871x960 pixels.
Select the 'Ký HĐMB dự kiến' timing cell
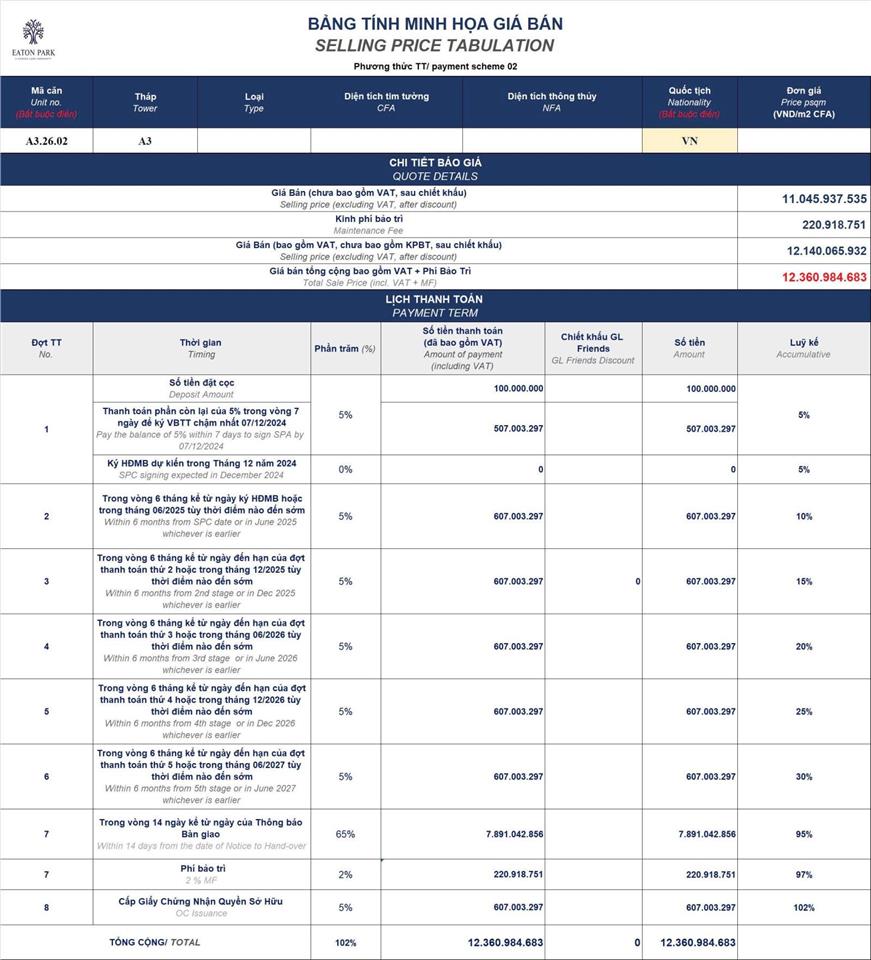pos(201,469)
